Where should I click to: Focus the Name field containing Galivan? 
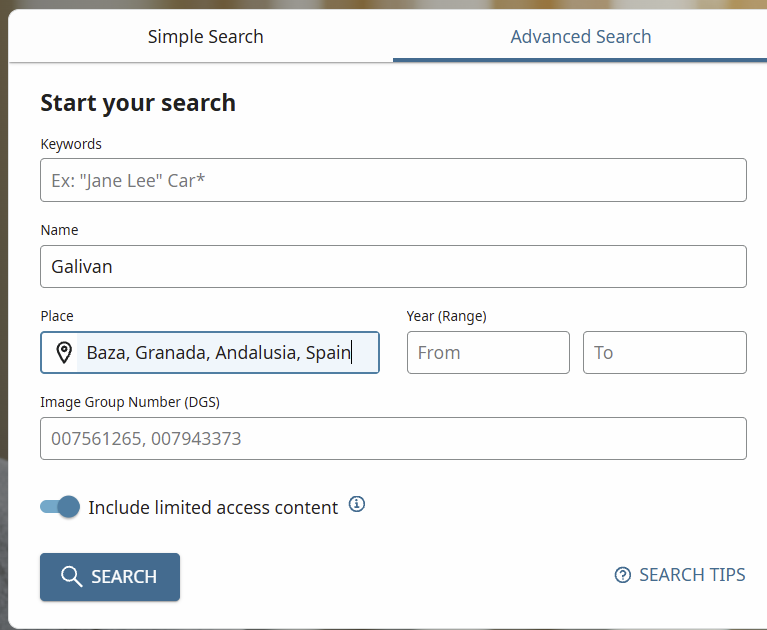click(x=393, y=267)
